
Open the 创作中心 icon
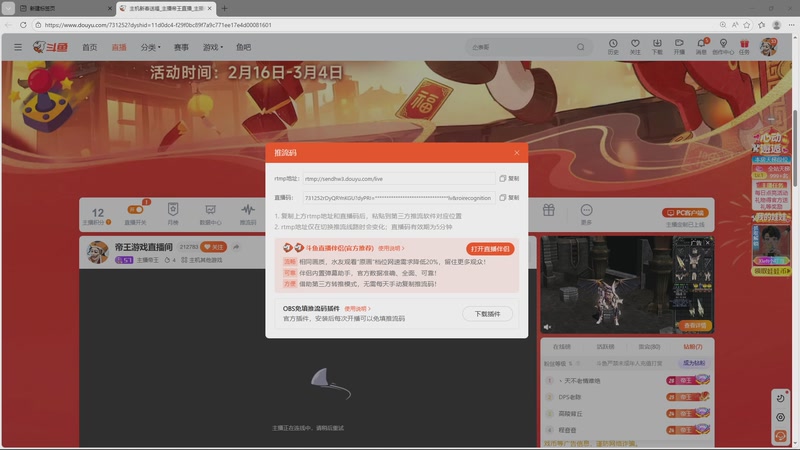723,47
